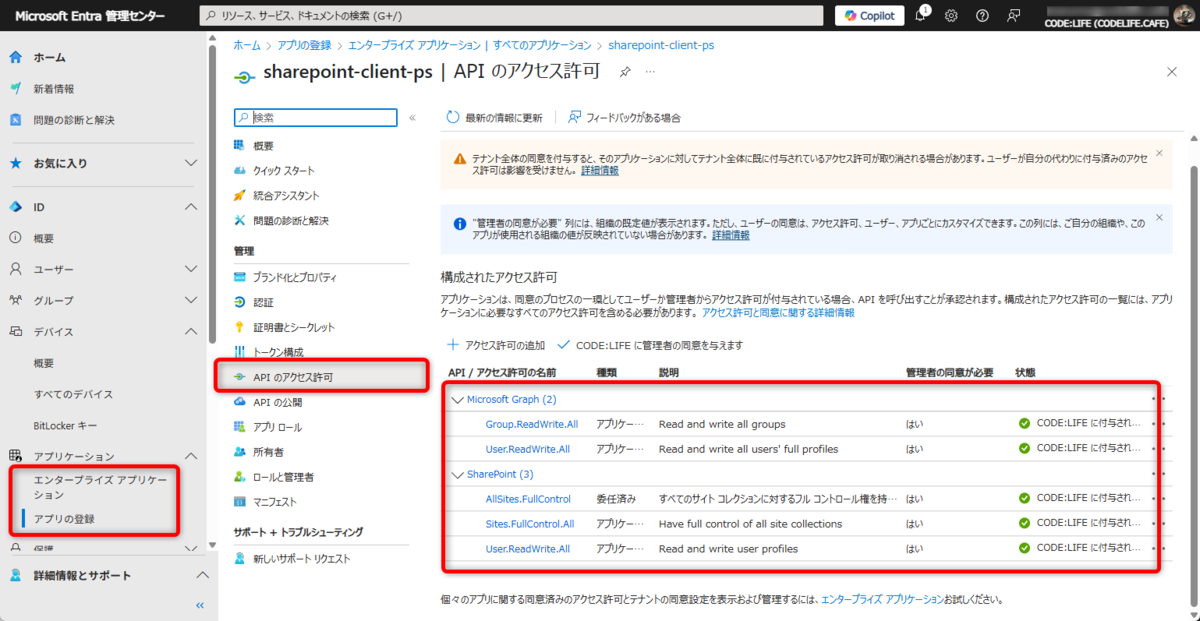Open the account avatar picture

point(1182,15)
